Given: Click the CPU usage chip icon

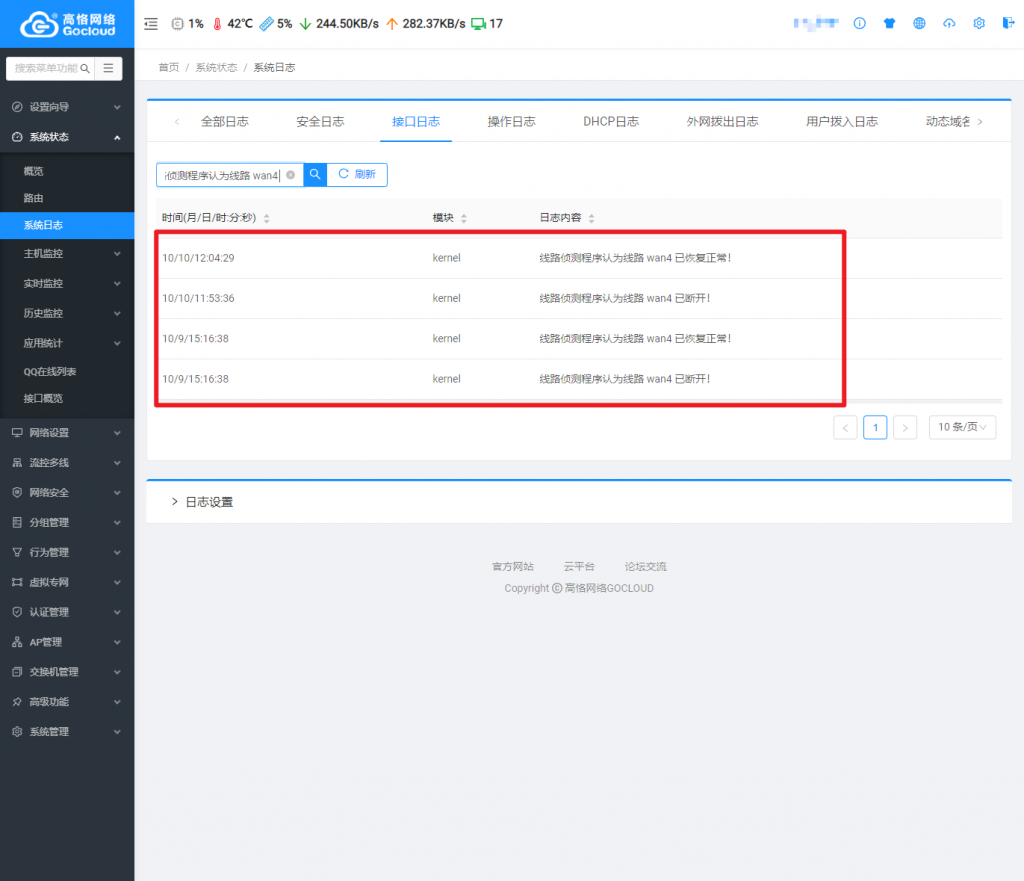Looking at the screenshot, I should [x=177, y=24].
